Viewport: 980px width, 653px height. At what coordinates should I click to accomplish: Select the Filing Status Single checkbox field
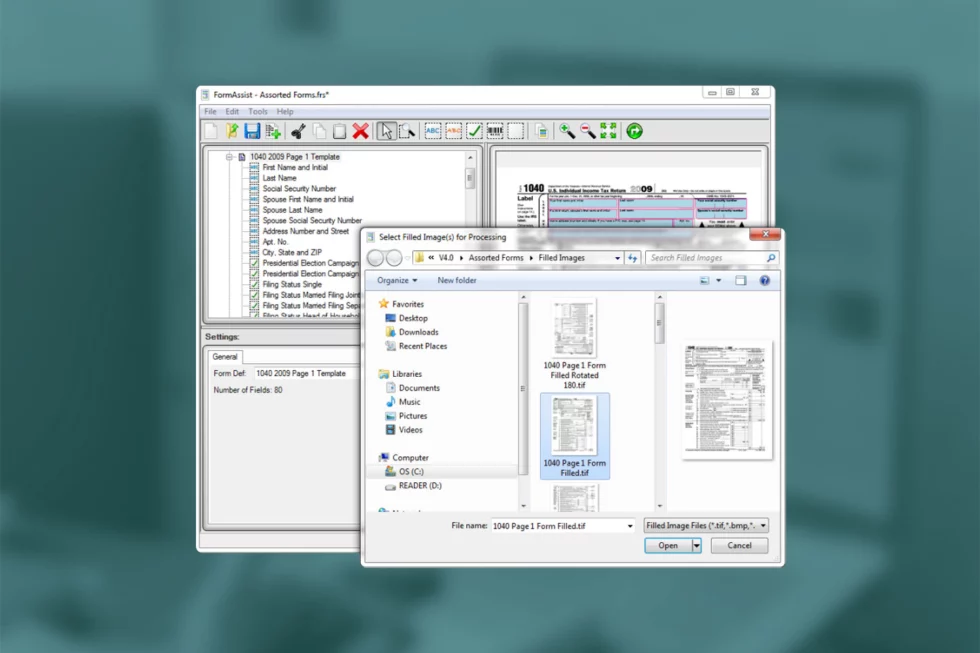tap(292, 285)
